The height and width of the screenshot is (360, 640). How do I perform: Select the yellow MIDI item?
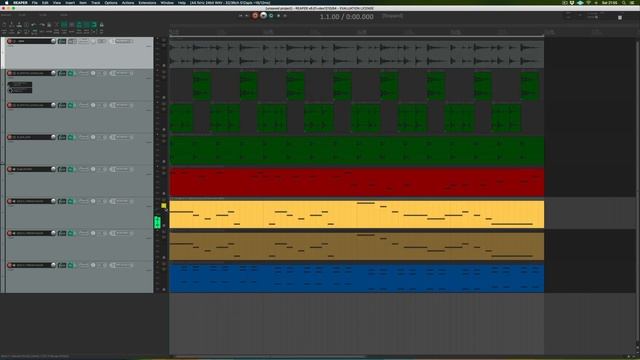(356, 214)
